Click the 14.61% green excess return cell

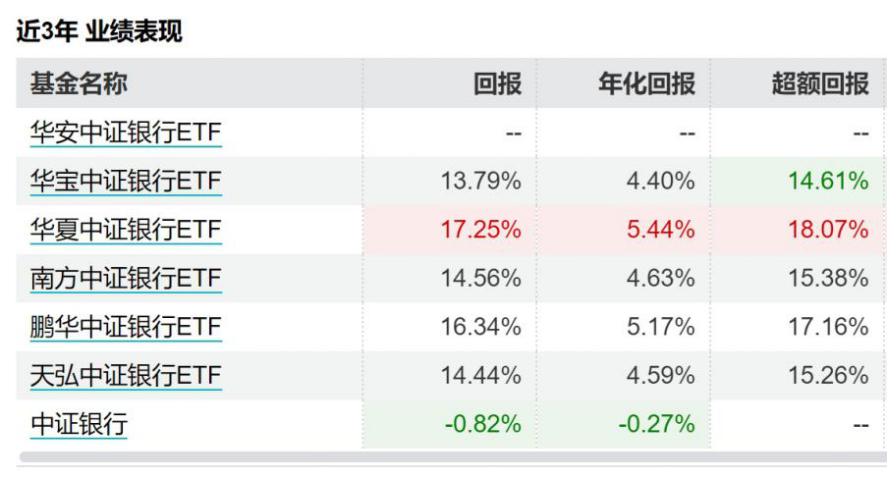tap(828, 181)
